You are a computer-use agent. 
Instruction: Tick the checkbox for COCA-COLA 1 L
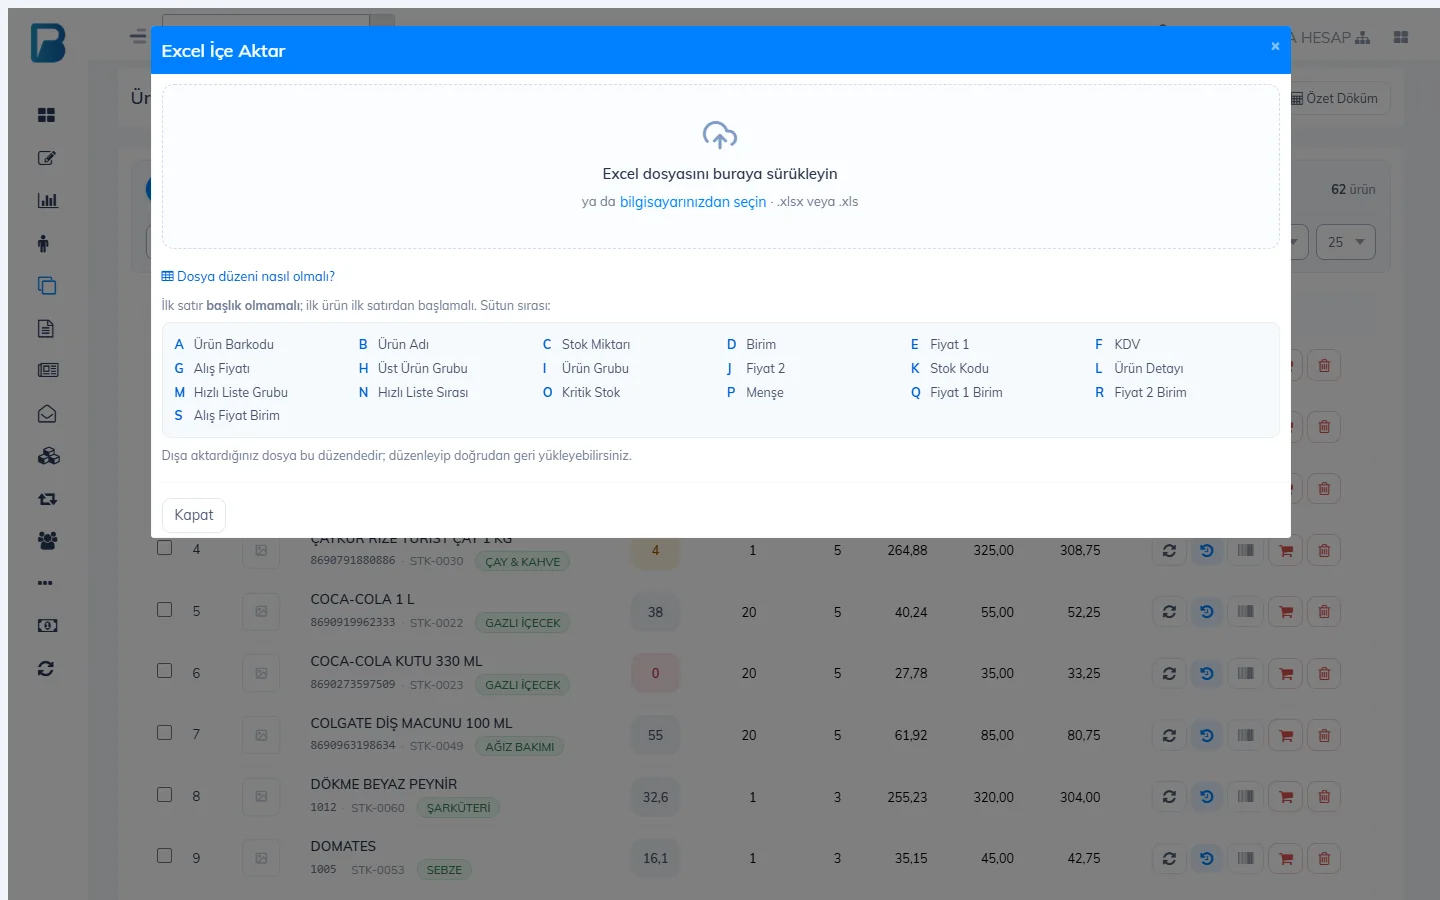tap(165, 610)
